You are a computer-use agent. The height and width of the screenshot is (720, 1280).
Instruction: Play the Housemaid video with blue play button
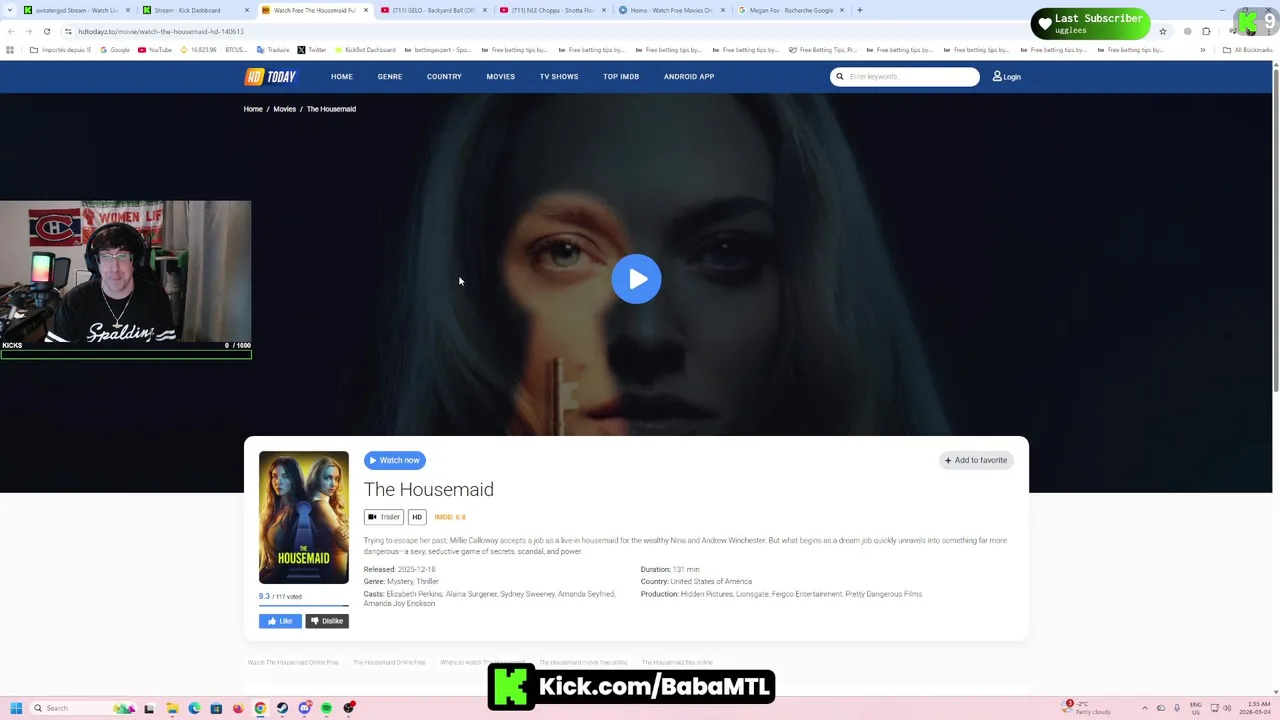(x=637, y=279)
